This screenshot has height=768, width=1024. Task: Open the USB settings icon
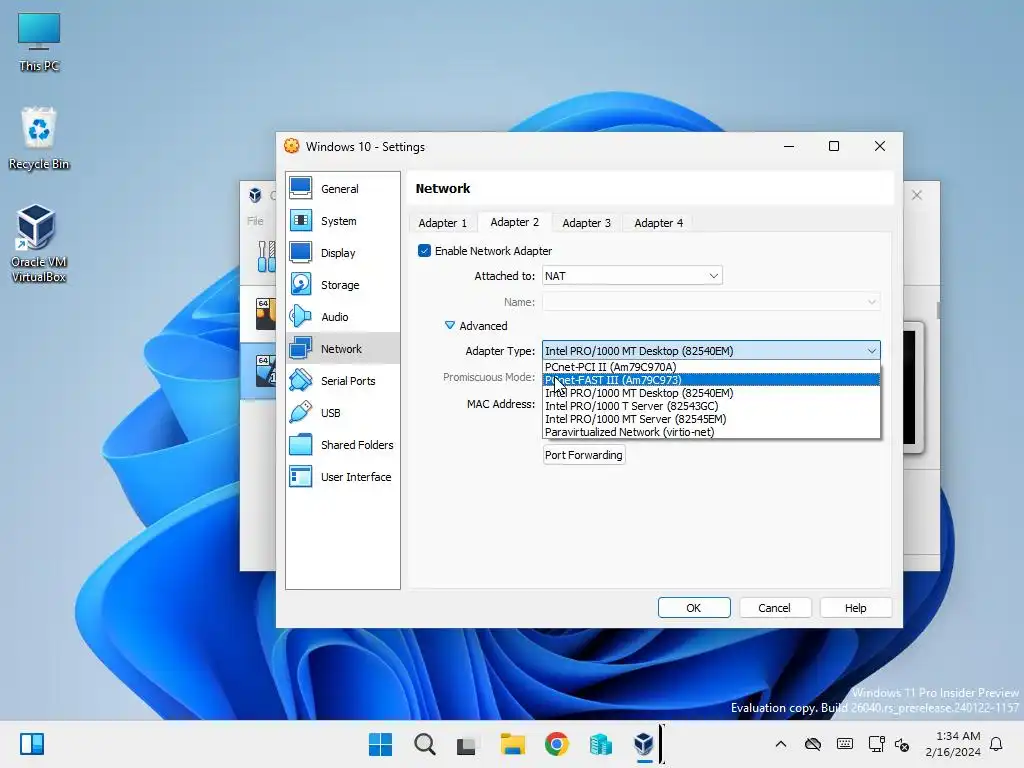click(300, 413)
